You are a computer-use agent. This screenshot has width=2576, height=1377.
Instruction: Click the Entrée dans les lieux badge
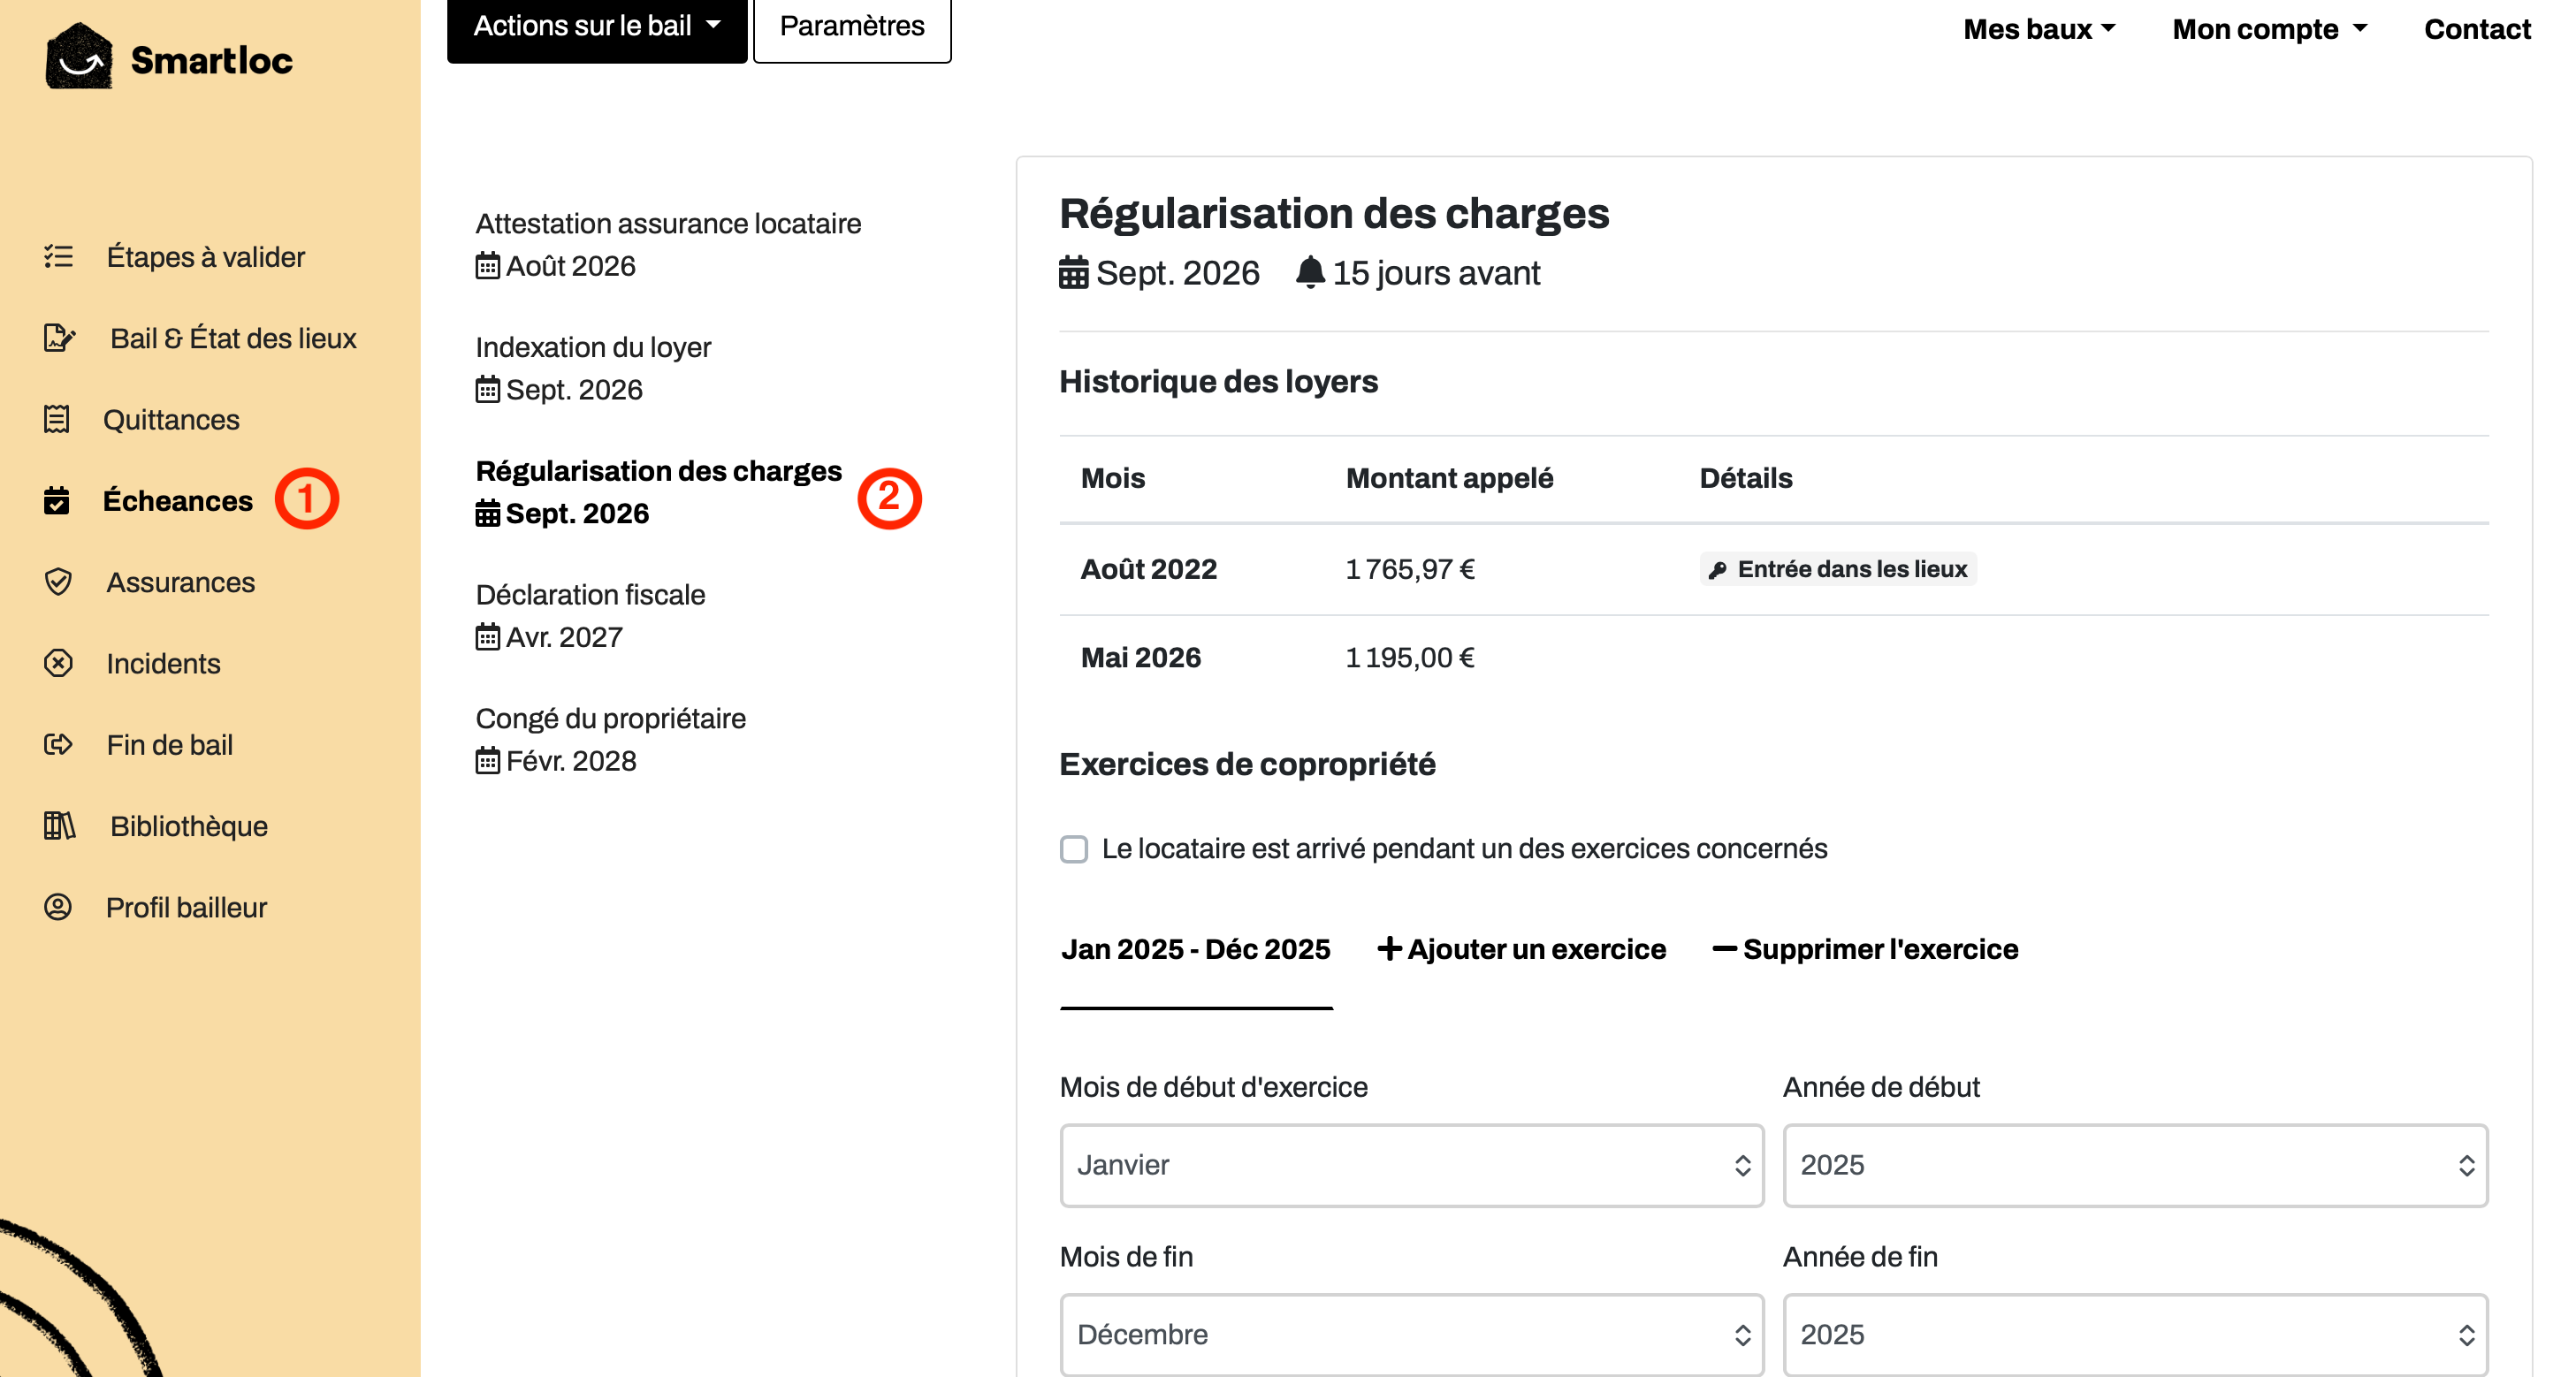[x=1838, y=570]
